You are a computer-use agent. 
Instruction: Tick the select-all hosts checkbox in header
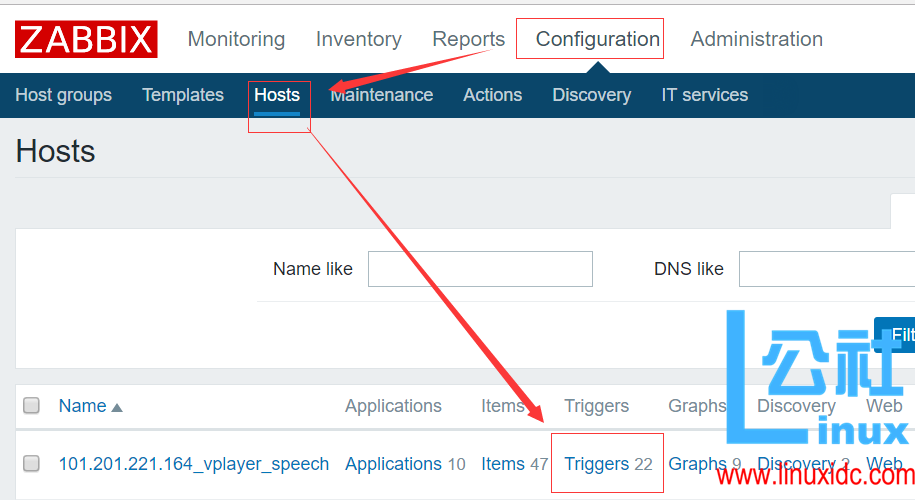[x=32, y=405]
